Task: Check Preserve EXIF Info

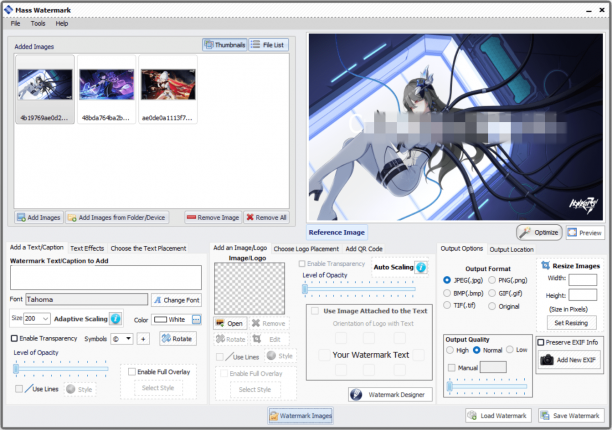Action: tap(541, 342)
